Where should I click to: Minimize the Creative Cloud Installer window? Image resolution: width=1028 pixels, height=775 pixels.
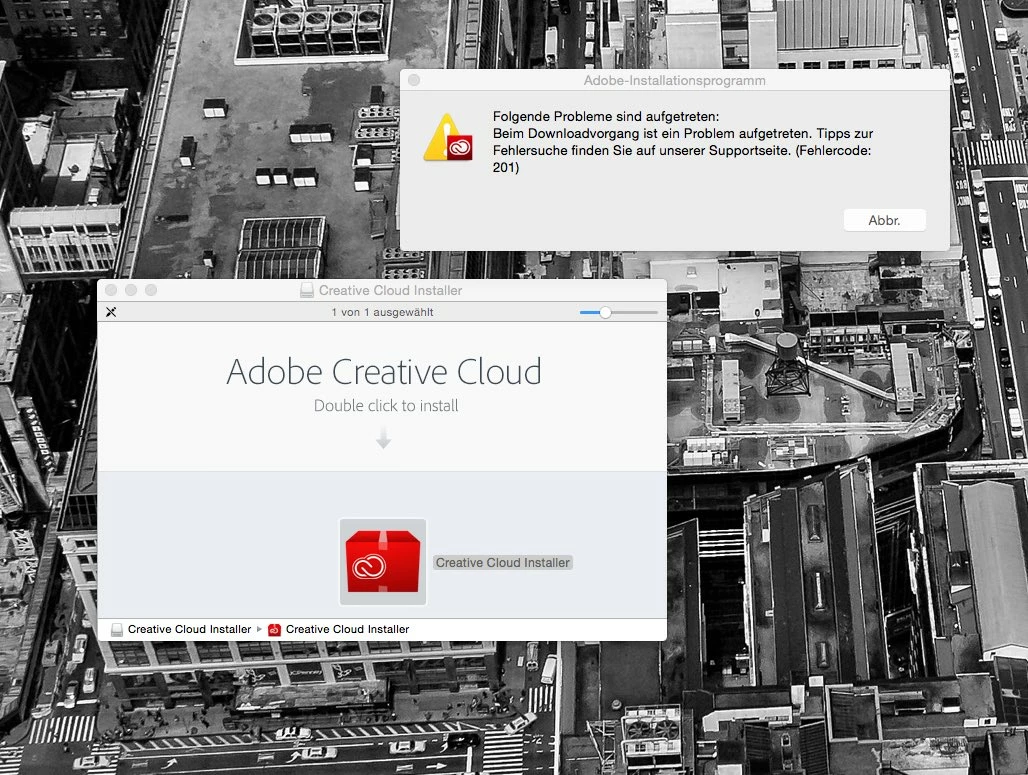pyautogui.click(x=131, y=290)
